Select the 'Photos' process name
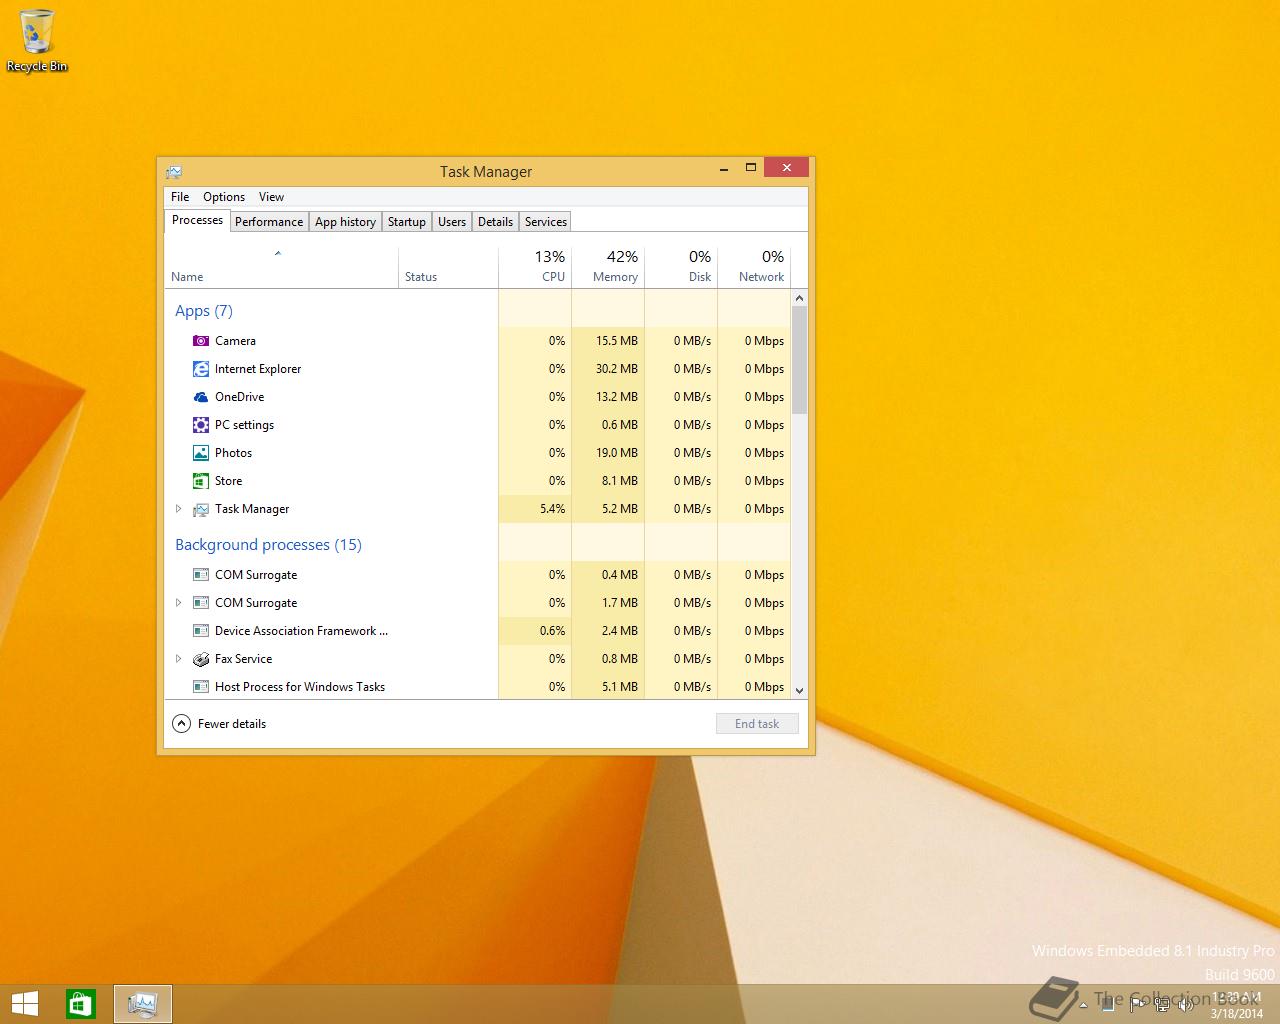Viewport: 1280px width, 1024px height. [x=234, y=453]
